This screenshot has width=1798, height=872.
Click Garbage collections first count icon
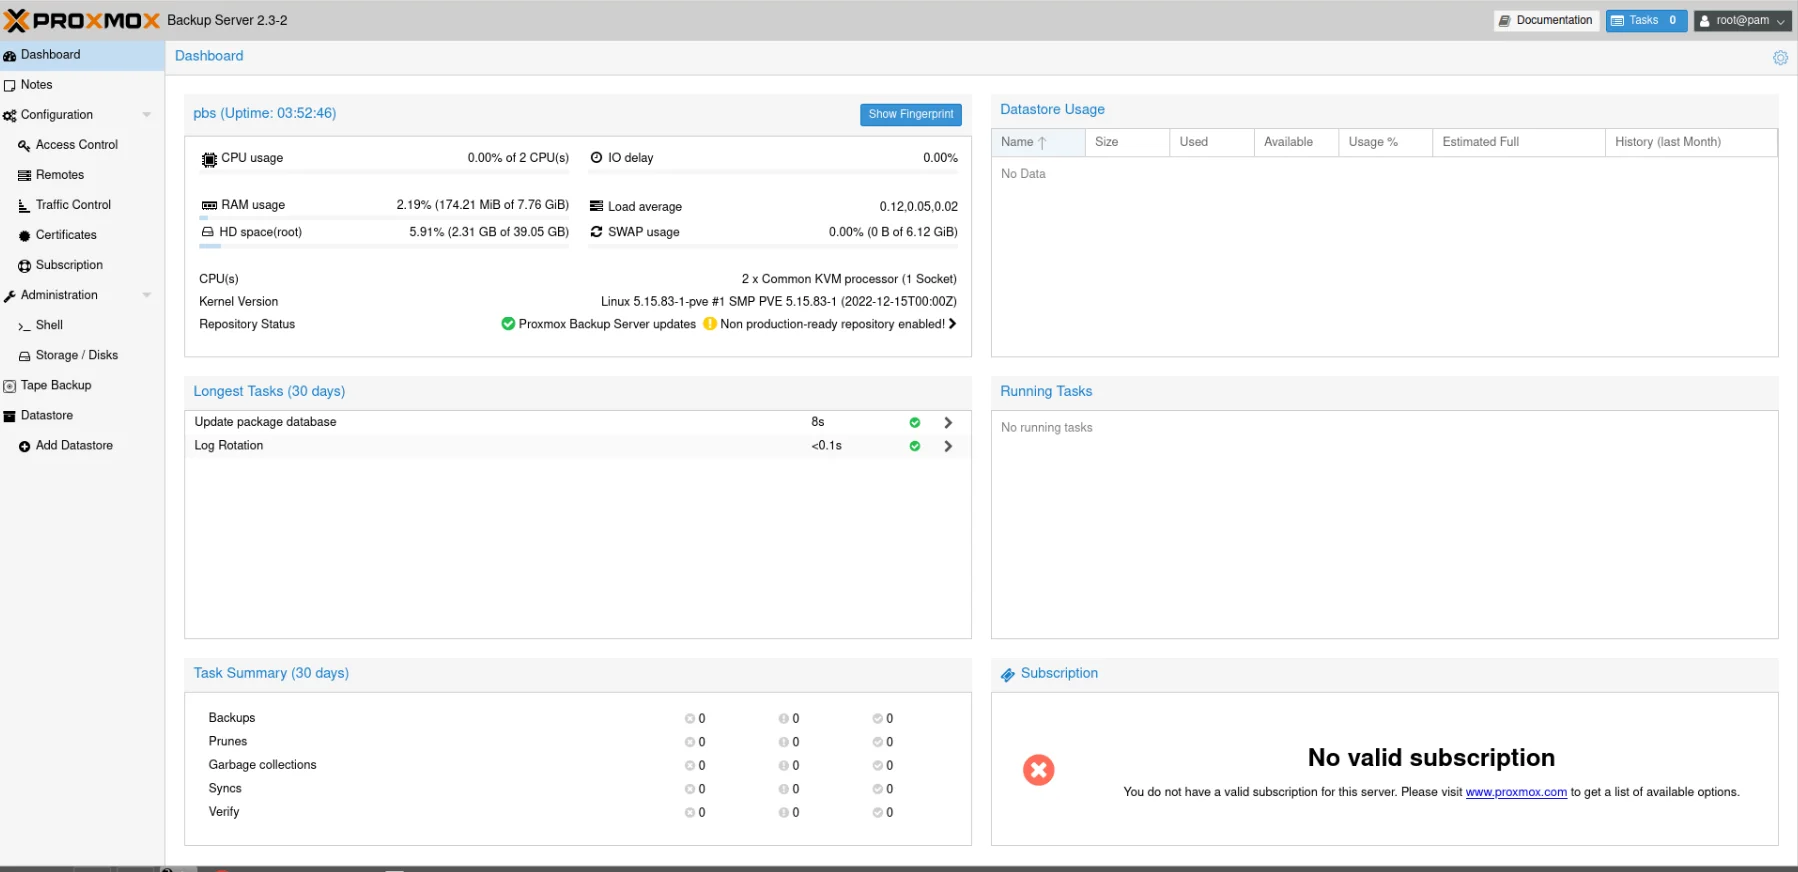[689, 766]
